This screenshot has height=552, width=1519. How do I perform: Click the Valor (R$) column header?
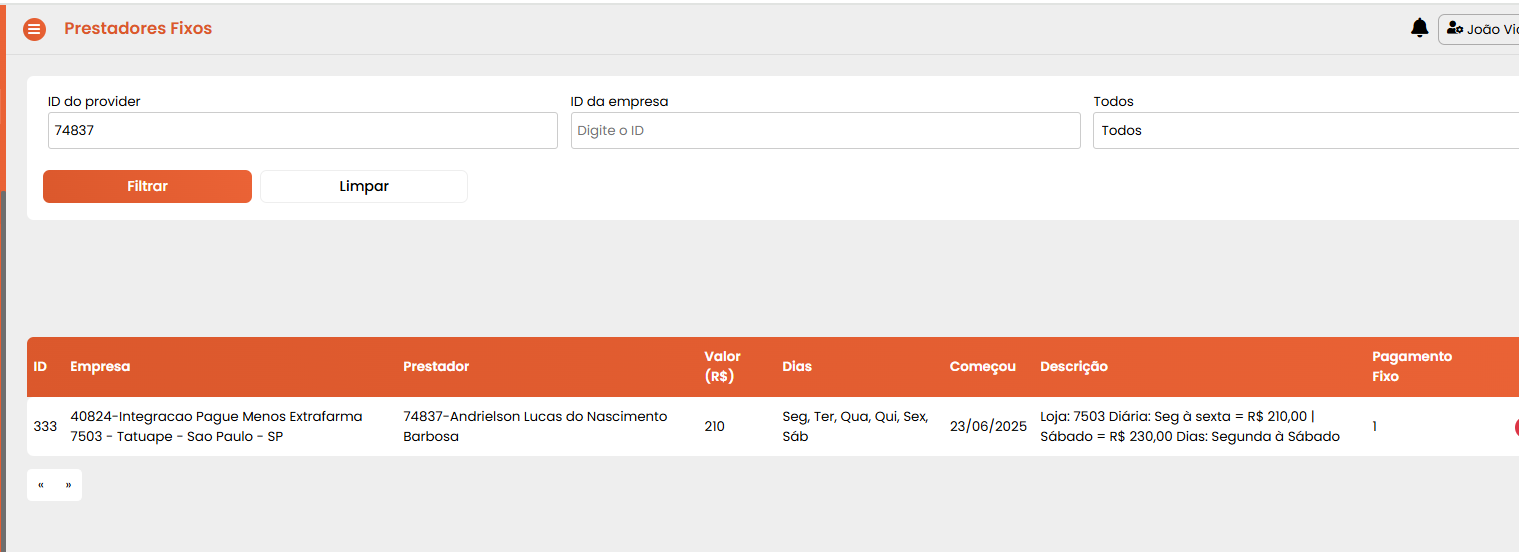click(722, 366)
